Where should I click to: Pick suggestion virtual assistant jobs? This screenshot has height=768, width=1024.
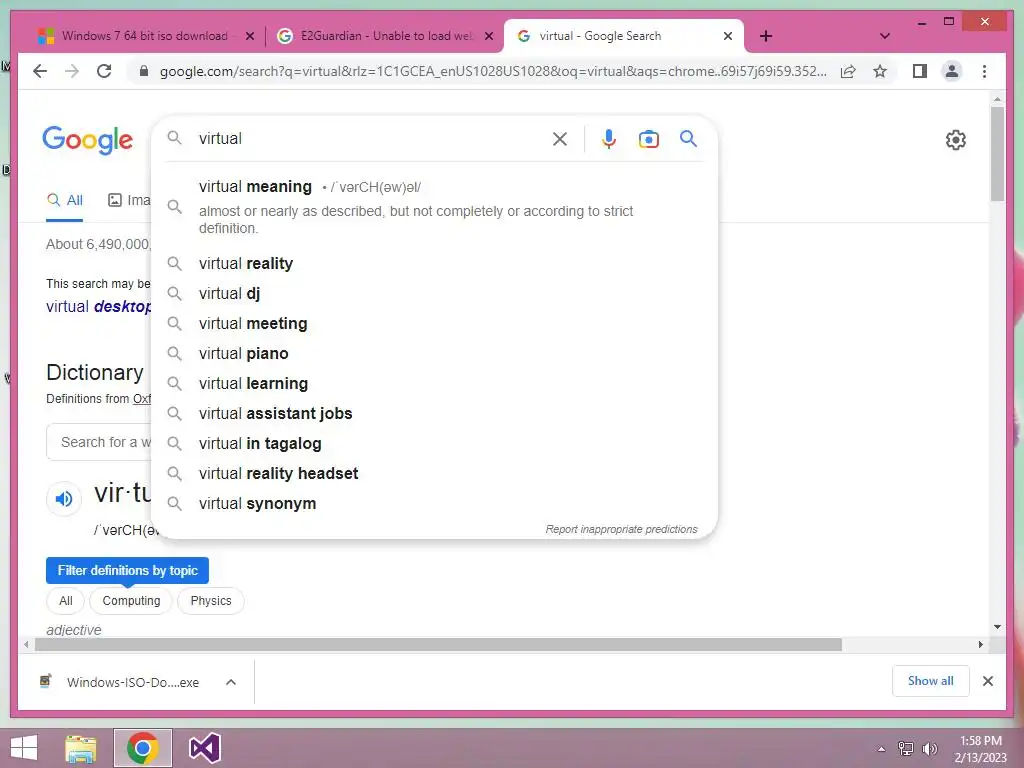click(434, 413)
